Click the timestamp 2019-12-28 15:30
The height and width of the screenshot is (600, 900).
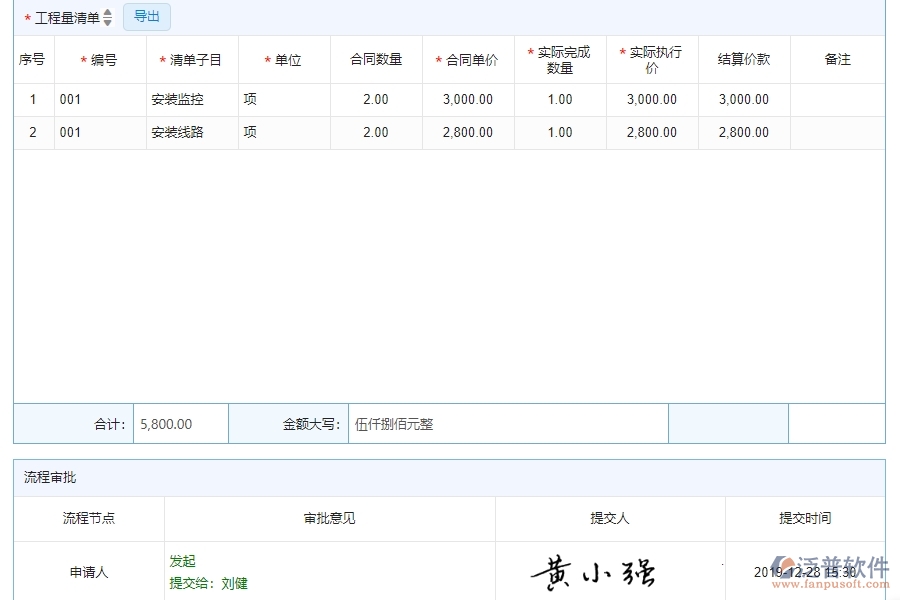pyautogui.click(x=804, y=570)
